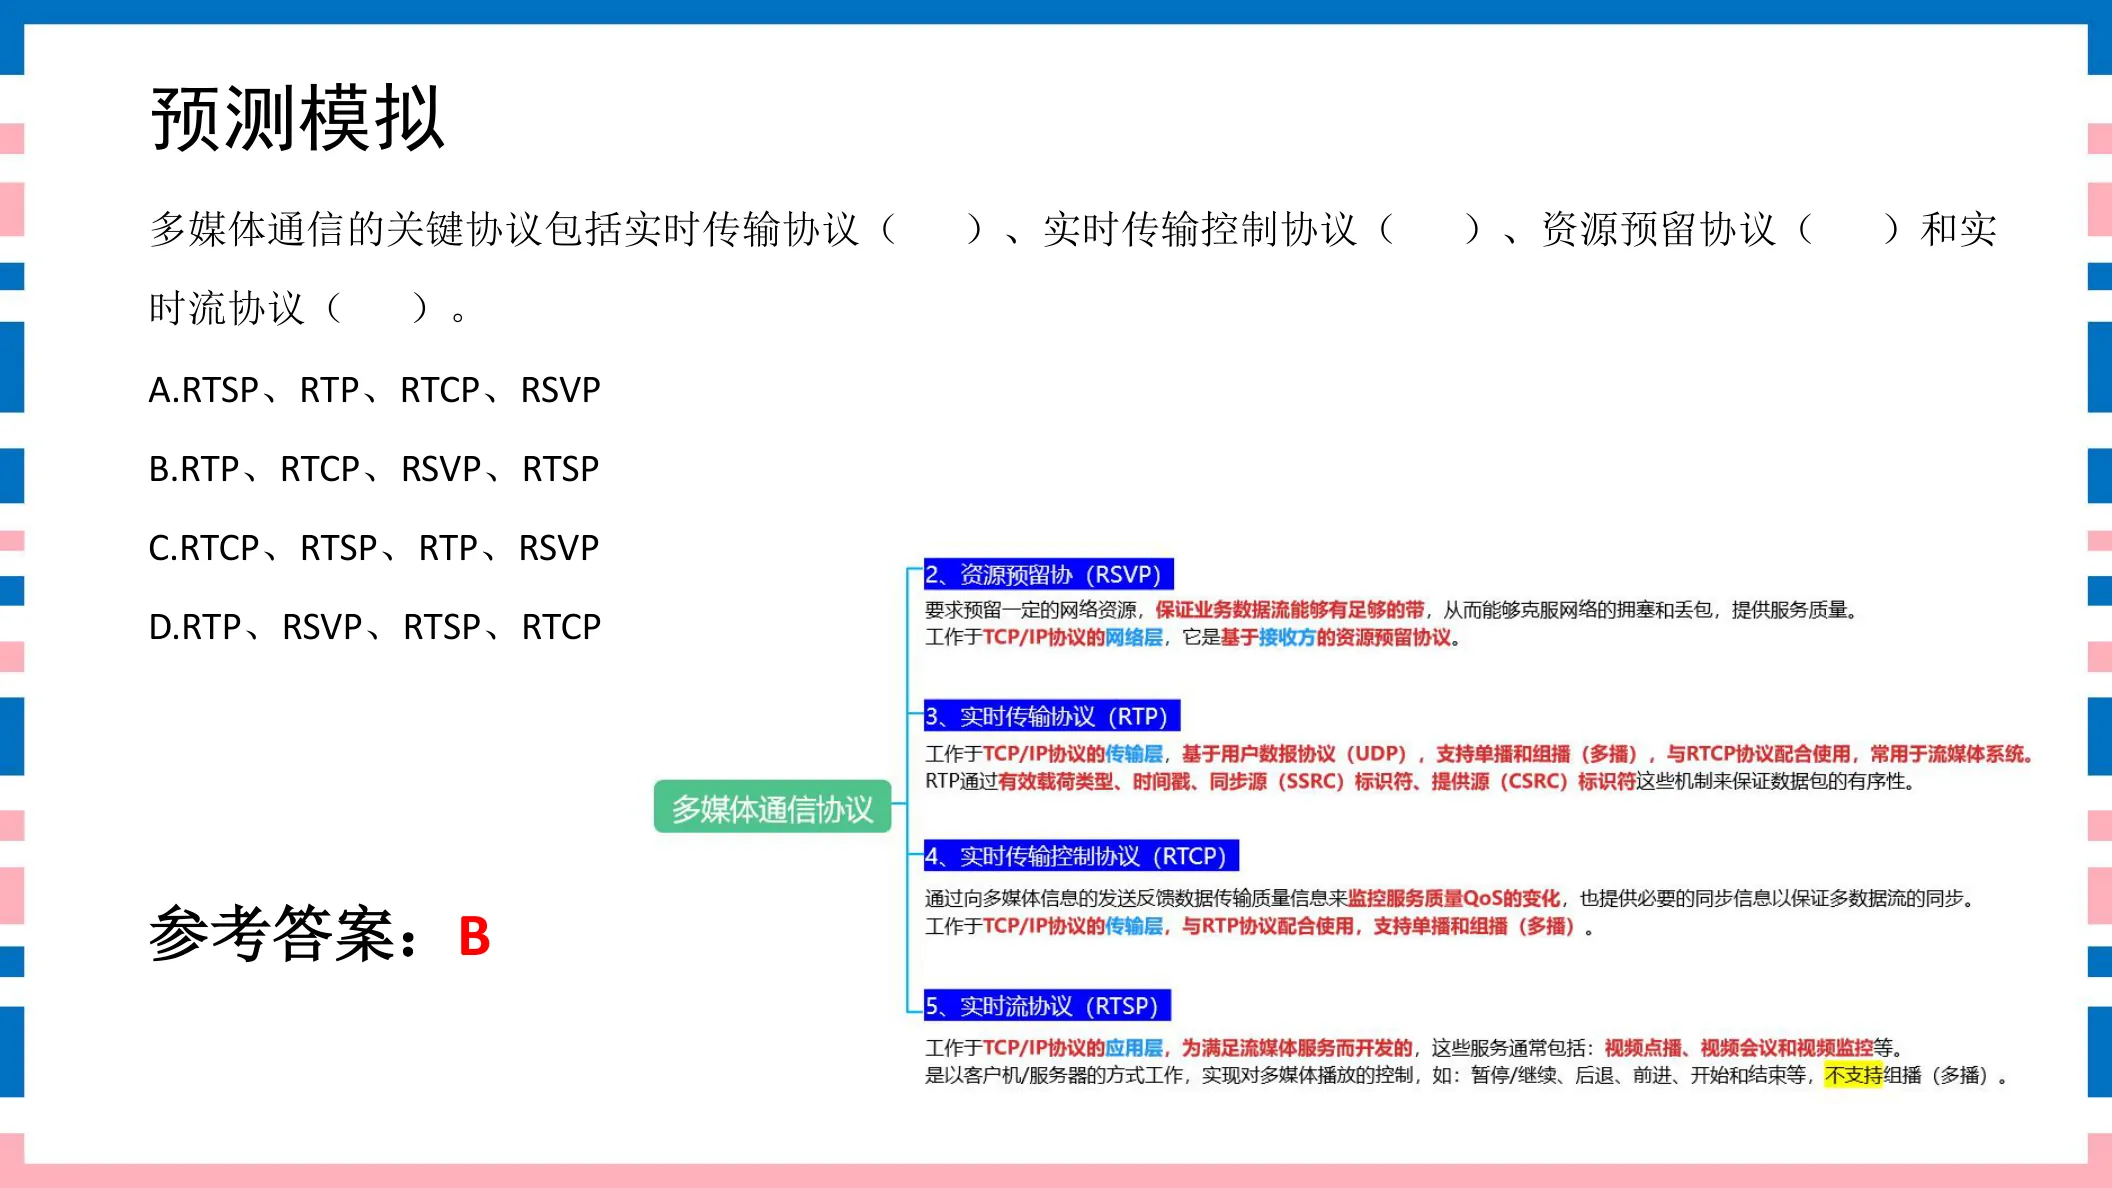Click the red text 监控服务质量QoS的变化

coord(1453,898)
